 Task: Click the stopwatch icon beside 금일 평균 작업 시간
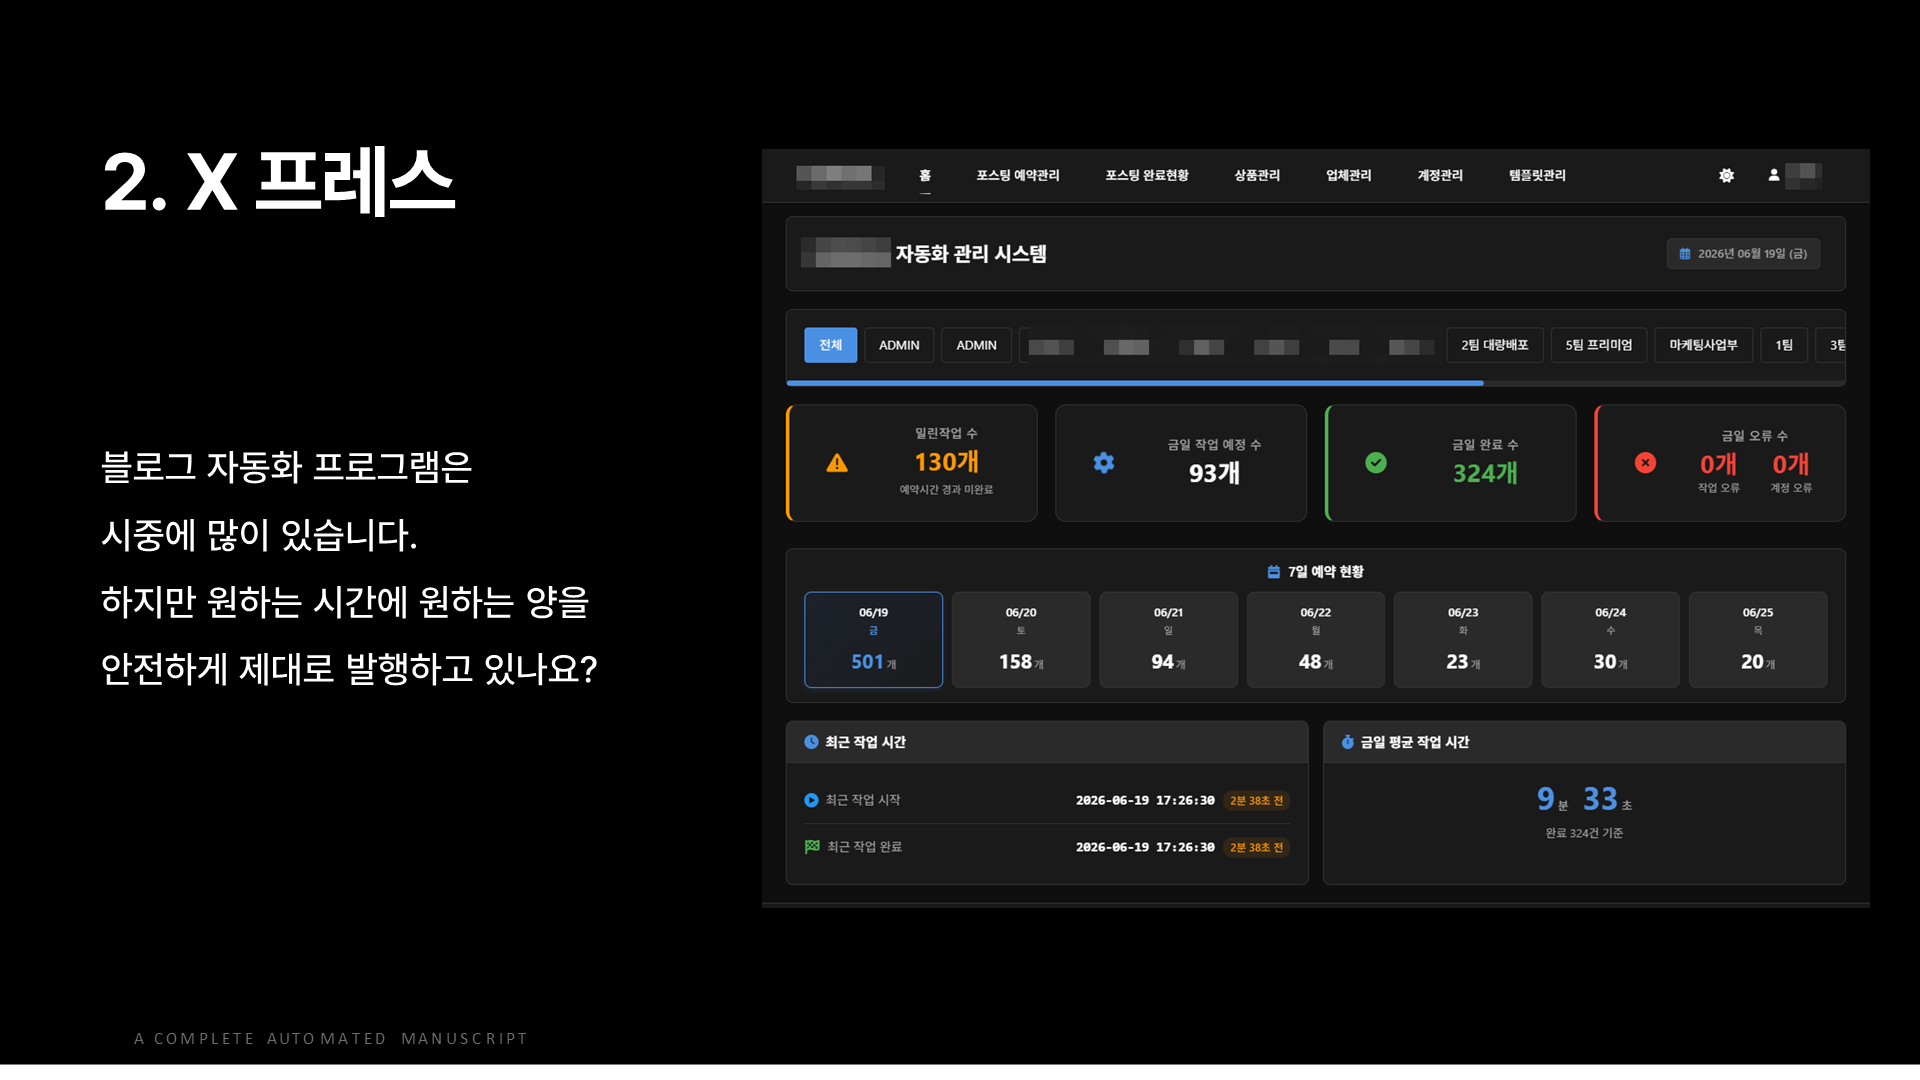coord(1347,742)
